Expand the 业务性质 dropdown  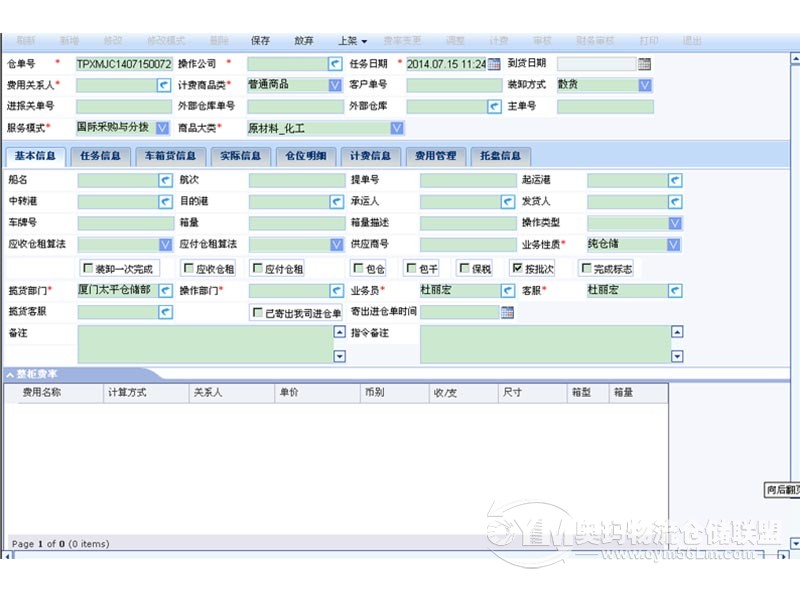click(673, 244)
